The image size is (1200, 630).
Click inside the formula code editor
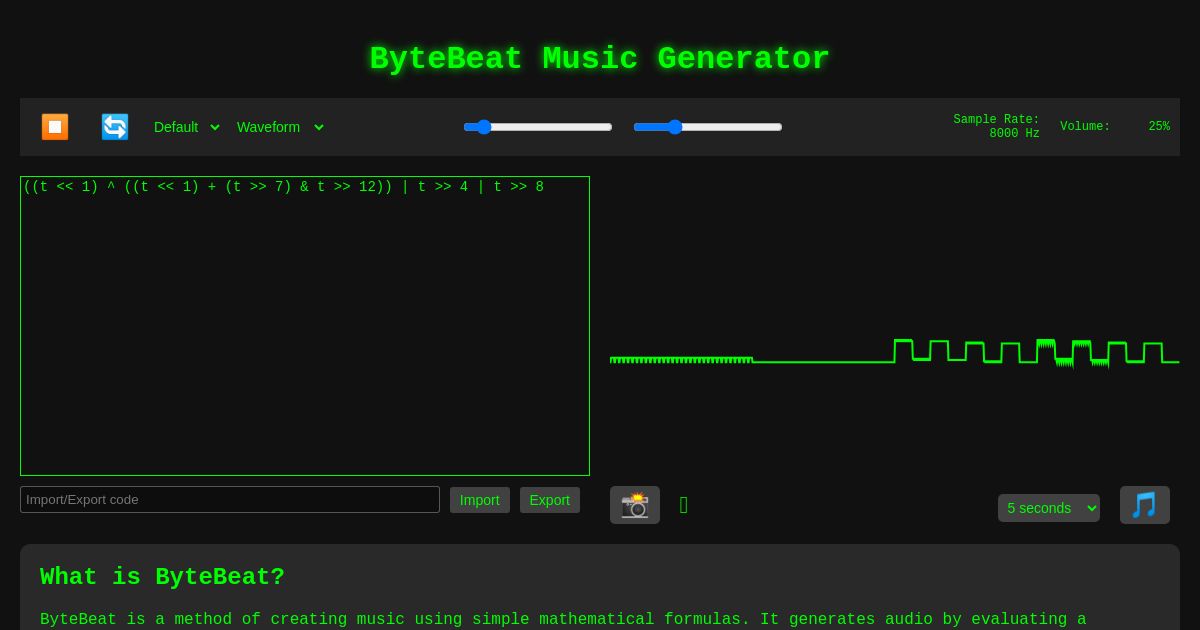(305, 326)
